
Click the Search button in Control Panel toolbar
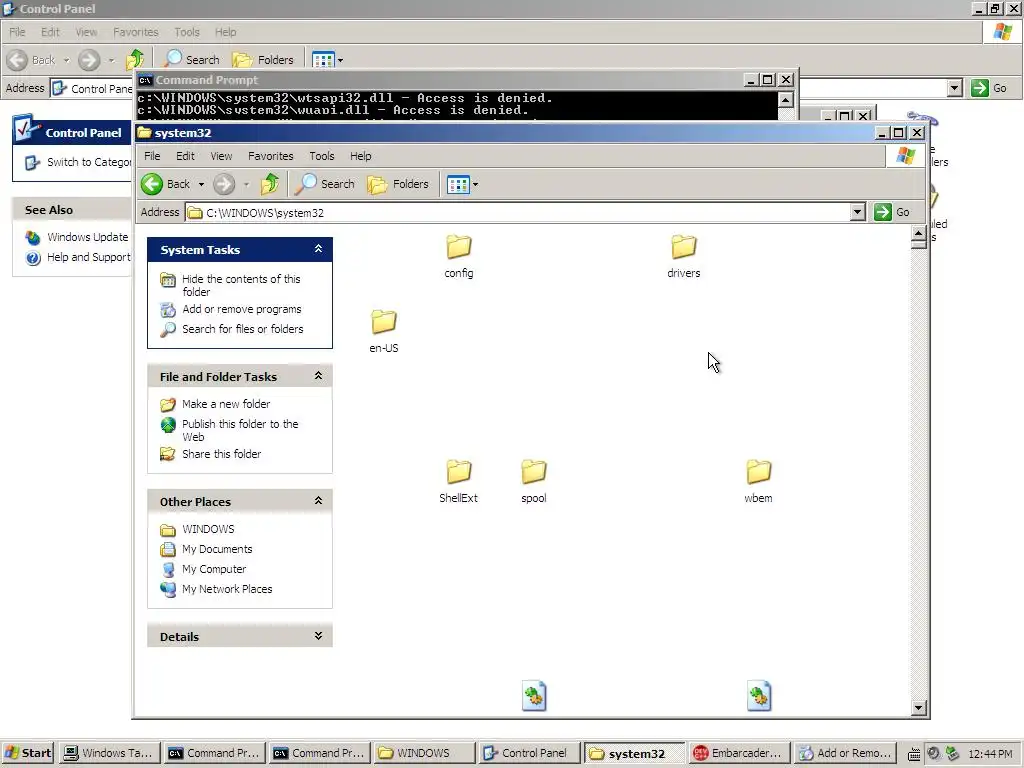[x=192, y=59]
